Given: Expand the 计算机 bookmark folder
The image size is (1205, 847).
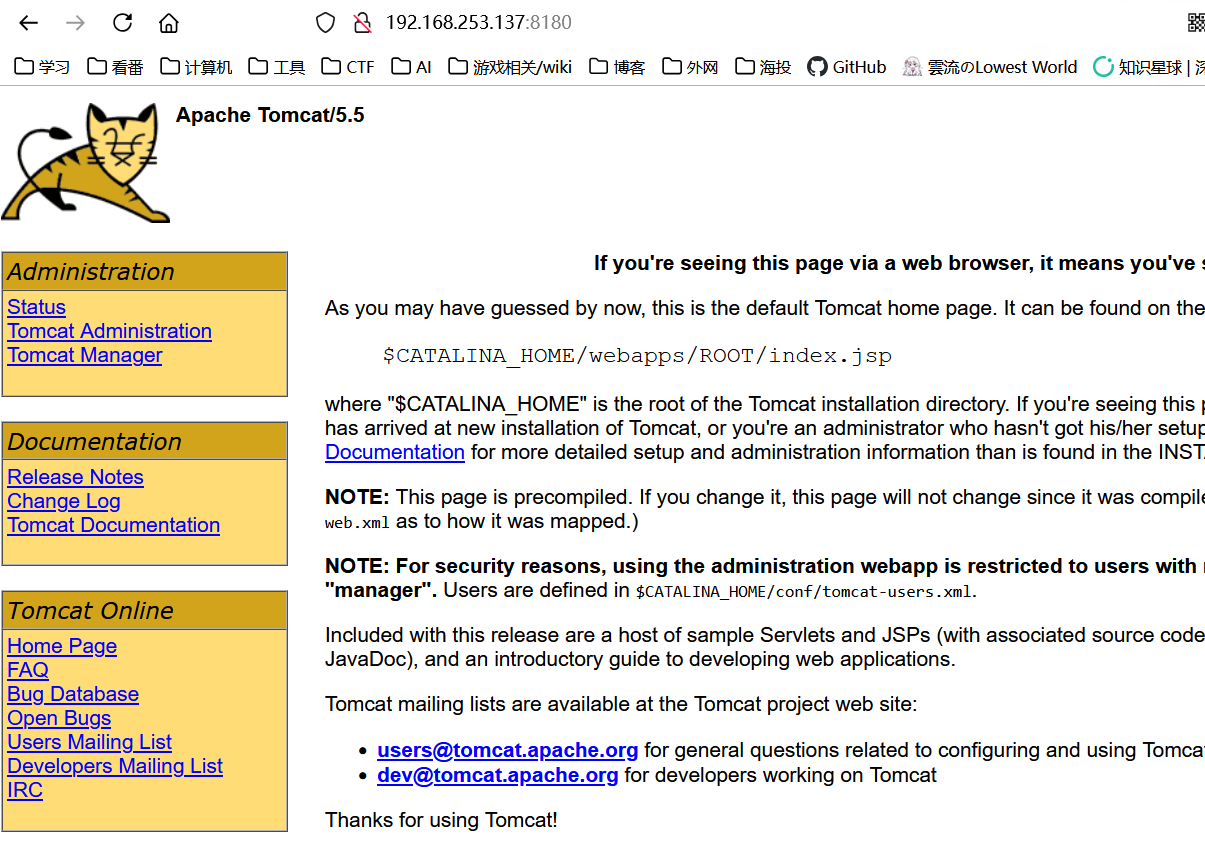Looking at the screenshot, I should coord(196,67).
